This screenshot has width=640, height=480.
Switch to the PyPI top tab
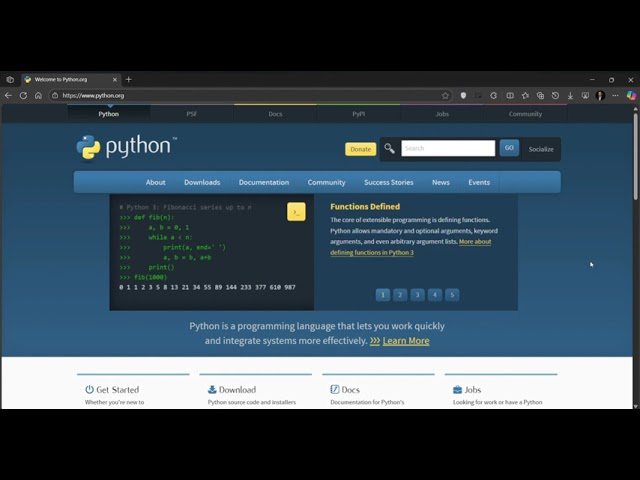(x=359, y=114)
